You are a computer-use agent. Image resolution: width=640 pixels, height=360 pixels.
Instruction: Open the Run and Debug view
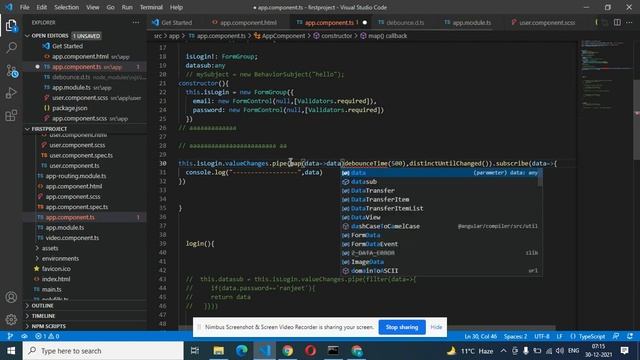(11, 93)
